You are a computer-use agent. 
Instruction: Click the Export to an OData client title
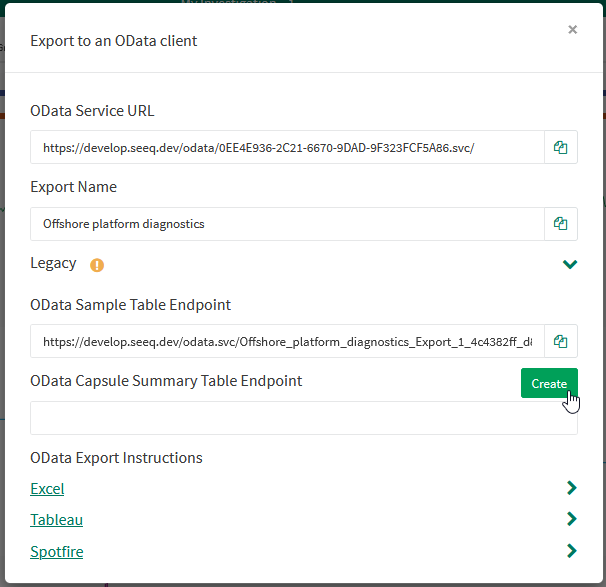click(x=114, y=41)
